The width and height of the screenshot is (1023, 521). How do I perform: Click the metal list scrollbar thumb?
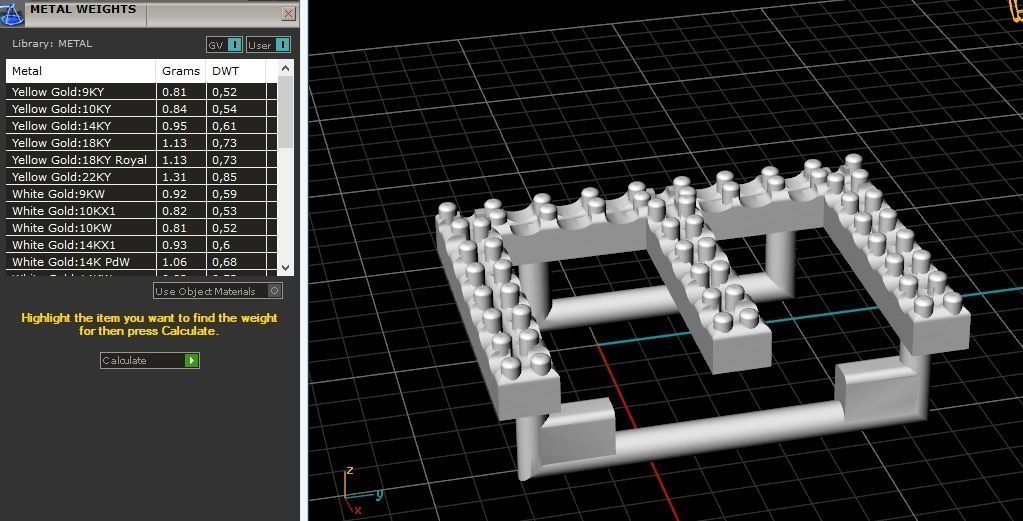(285, 112)
